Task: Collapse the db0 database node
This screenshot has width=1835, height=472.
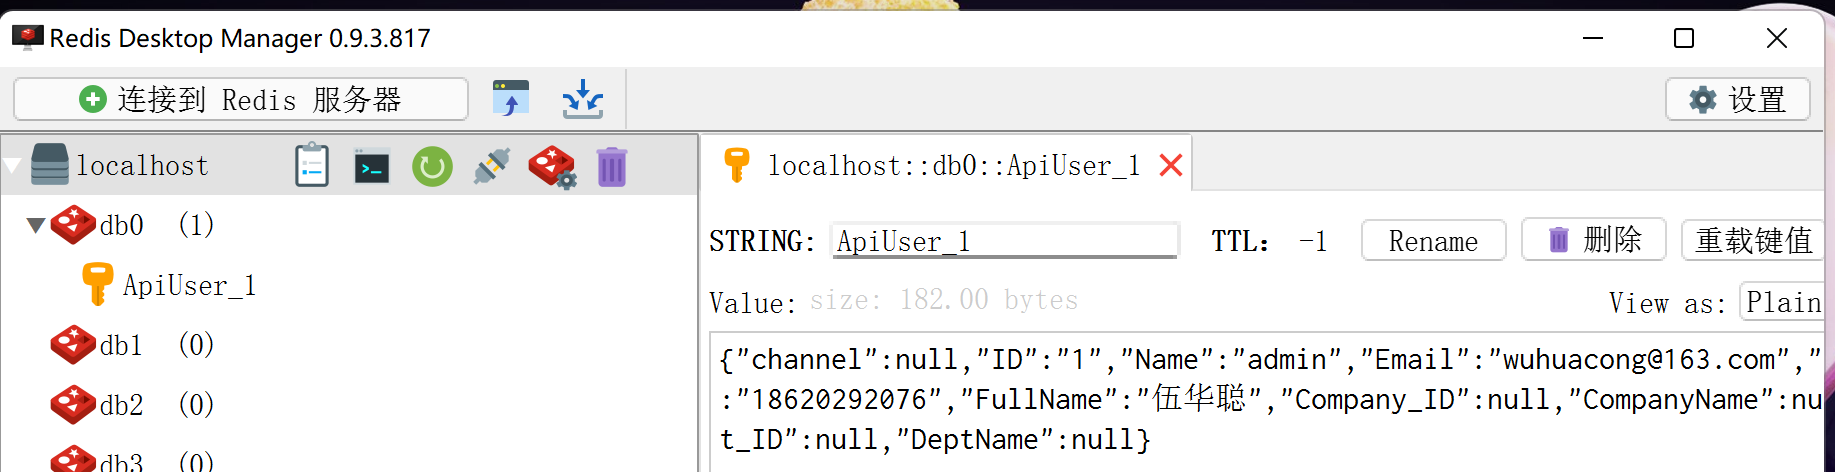Action: tap(36, 225)
